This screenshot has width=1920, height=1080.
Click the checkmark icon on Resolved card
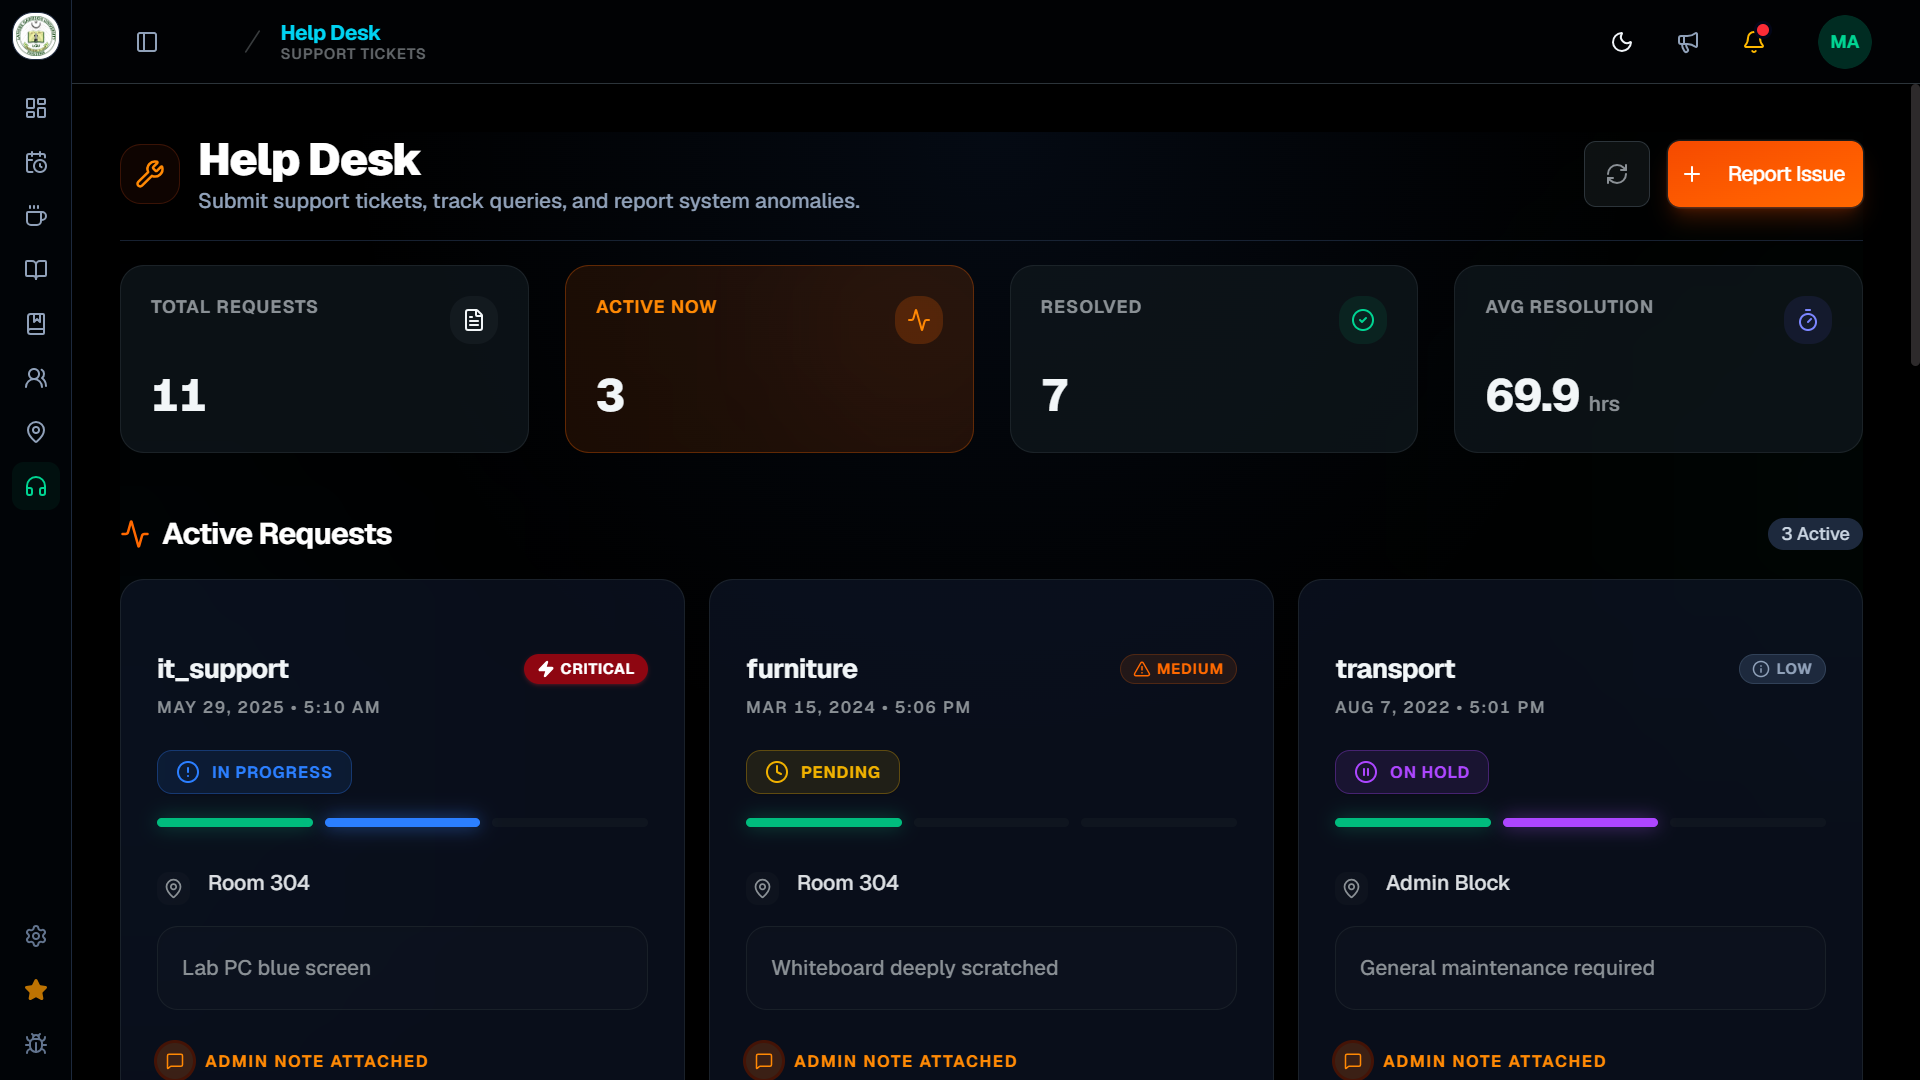pos(1363,320)
